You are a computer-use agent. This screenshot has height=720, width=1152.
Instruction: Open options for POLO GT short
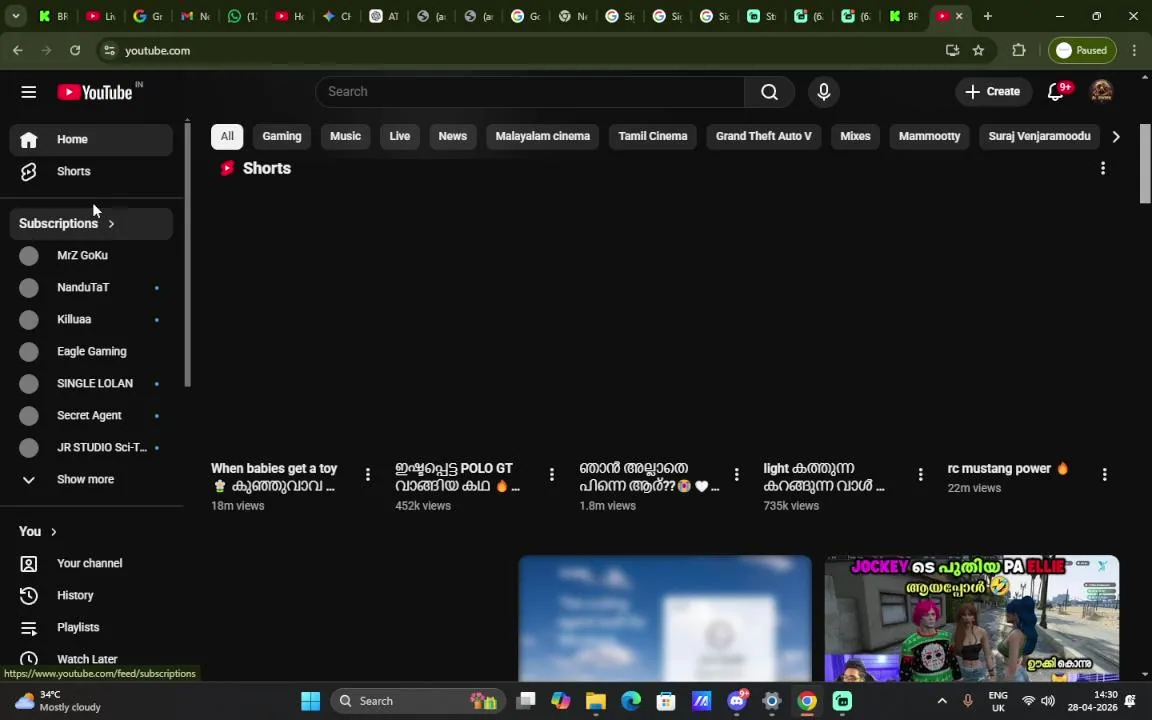point(552,475)
